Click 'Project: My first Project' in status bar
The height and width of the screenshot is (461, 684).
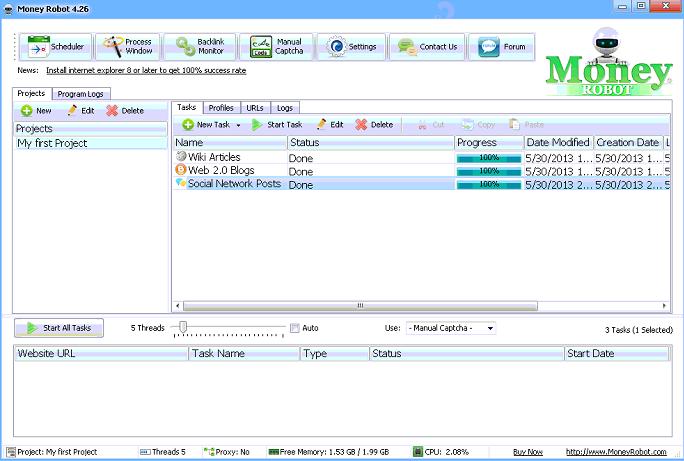tap(57, 452)
